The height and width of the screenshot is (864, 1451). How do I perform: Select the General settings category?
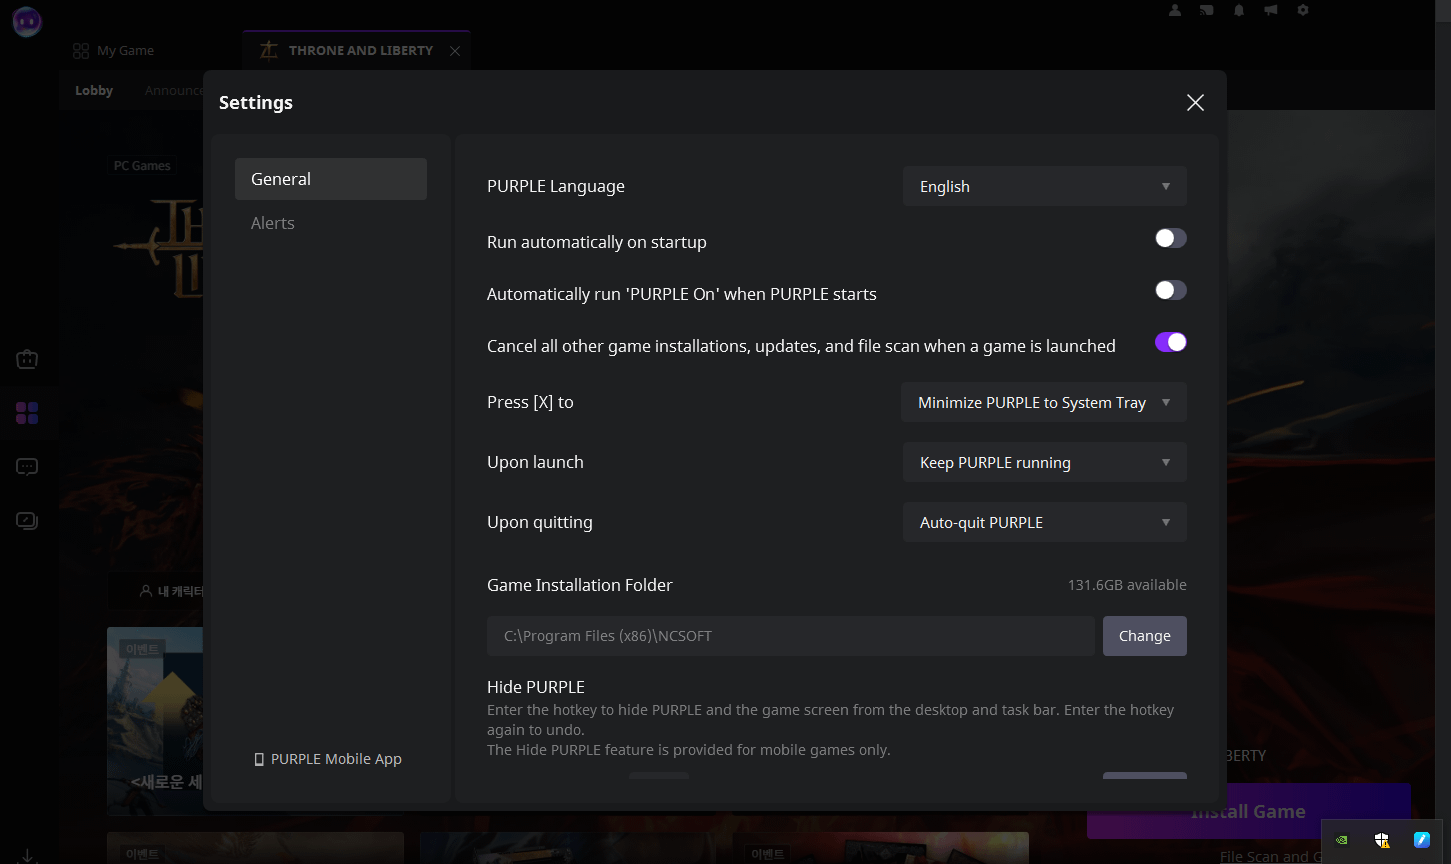point(331,179)
